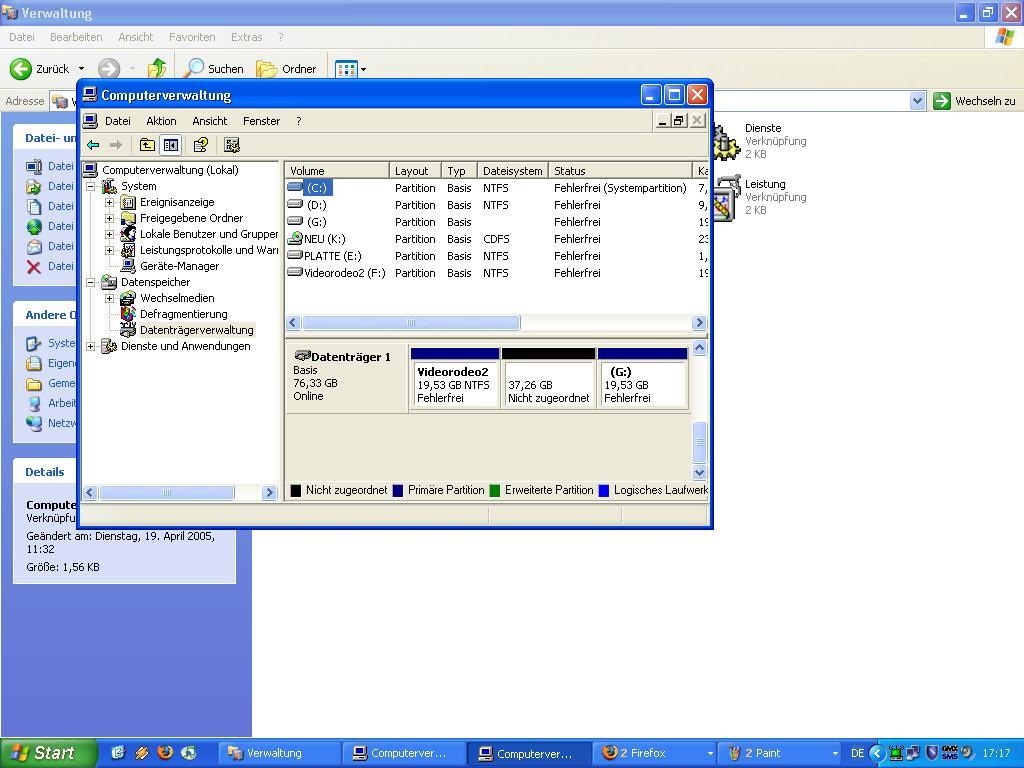Select the Videorodeo2 (F:) volume row

tap(496, 273)
